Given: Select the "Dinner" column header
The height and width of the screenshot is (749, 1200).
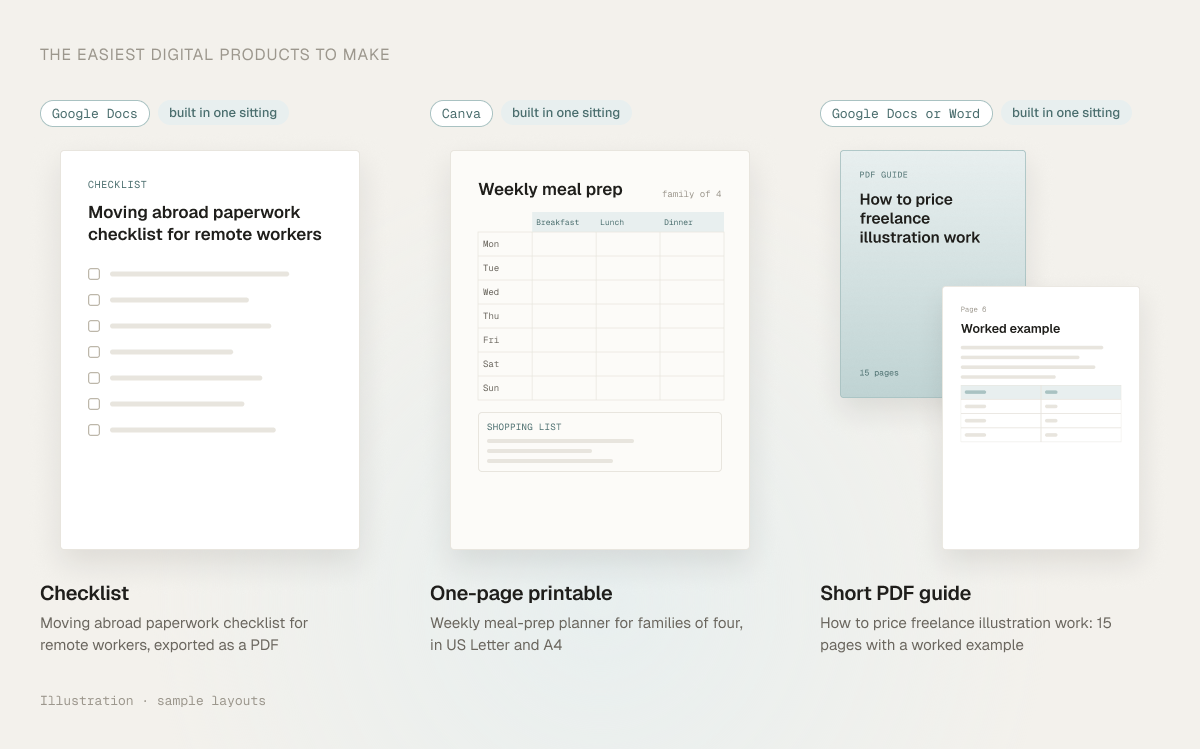Looking at the screenshot, I should point(692,222).
